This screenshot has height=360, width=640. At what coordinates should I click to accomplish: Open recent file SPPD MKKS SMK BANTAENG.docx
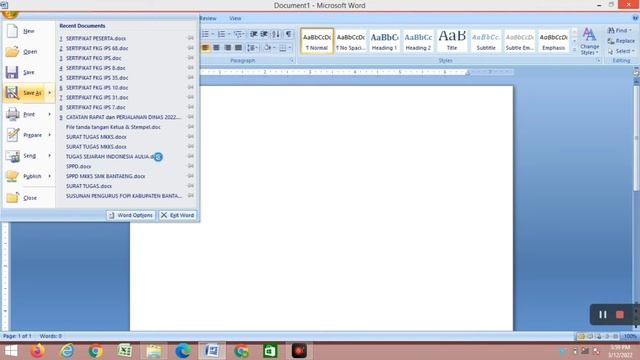pyautogui.click(x=105, y=176)
